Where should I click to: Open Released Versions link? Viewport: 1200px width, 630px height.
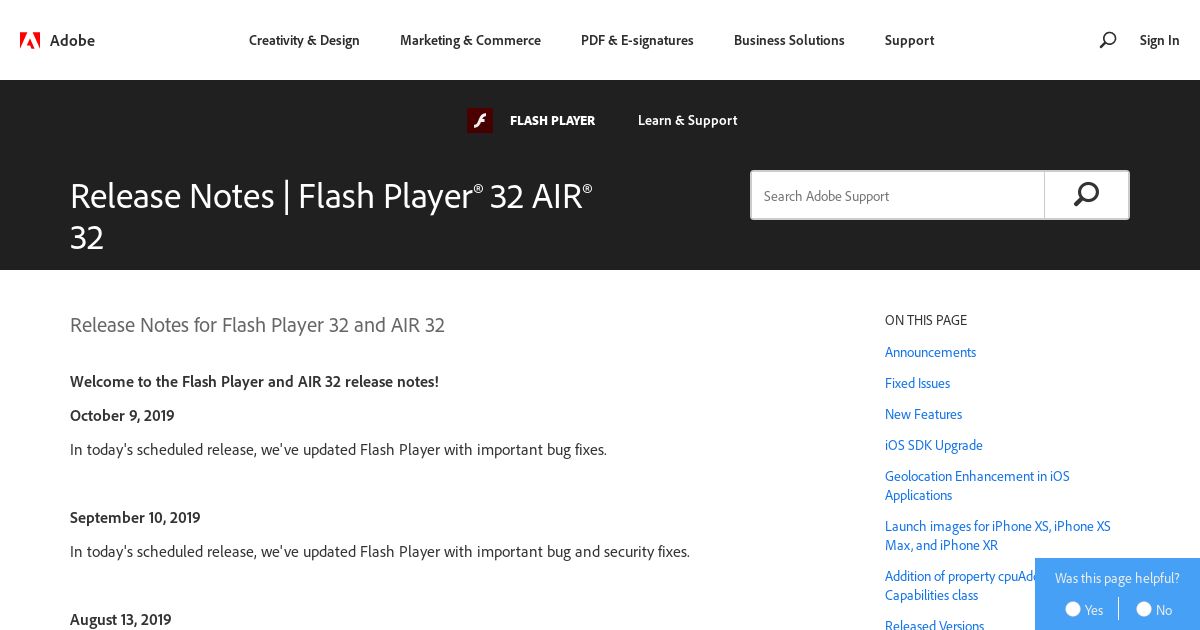934,624
